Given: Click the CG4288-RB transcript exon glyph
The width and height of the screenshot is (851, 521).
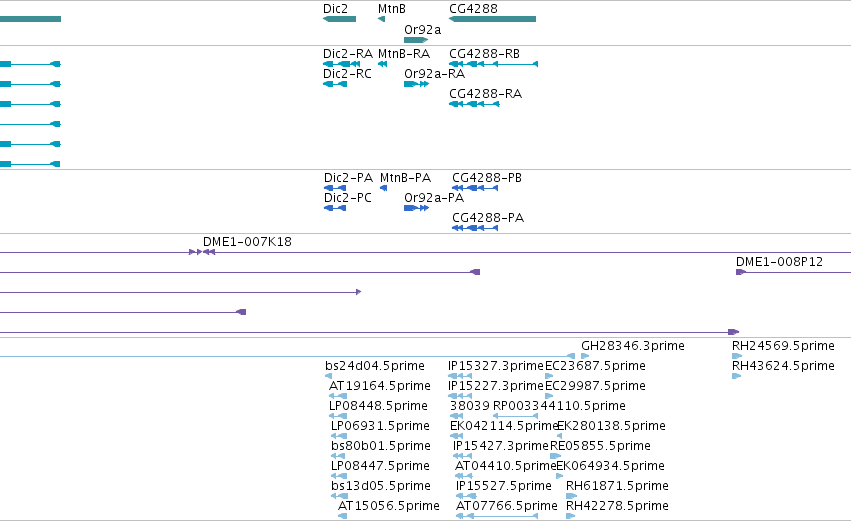Looking at the screenshot, I should pos(493,64).
